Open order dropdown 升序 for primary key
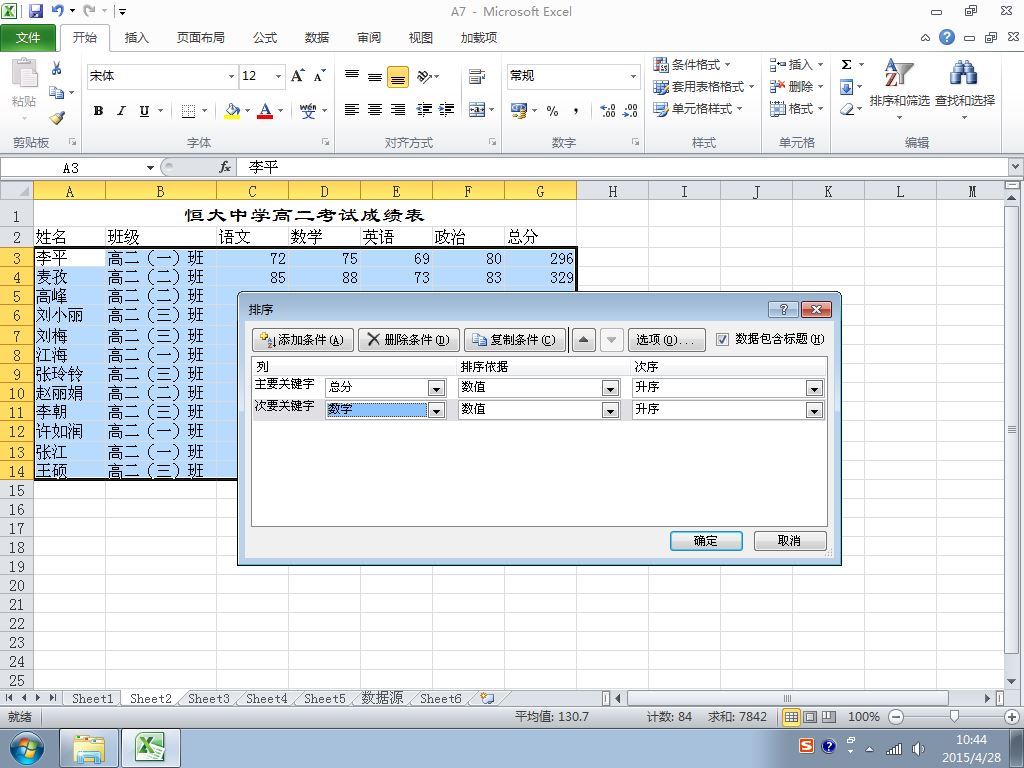Screen dimensions: 1024x768 pos(814,388)
